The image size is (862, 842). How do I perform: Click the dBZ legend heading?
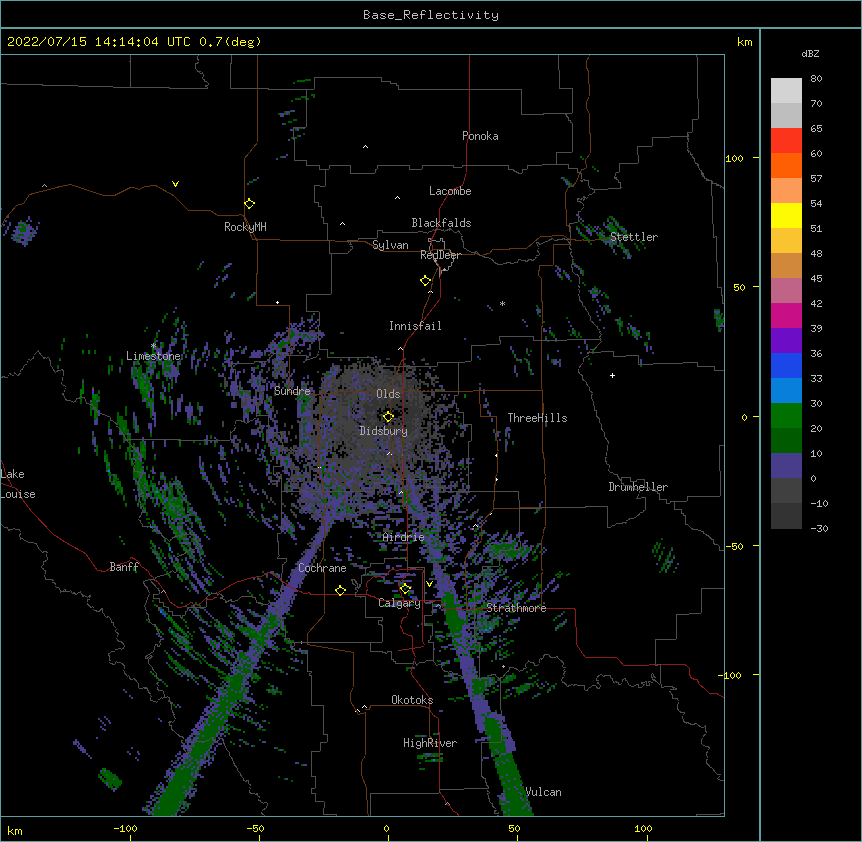pos(810,53)
